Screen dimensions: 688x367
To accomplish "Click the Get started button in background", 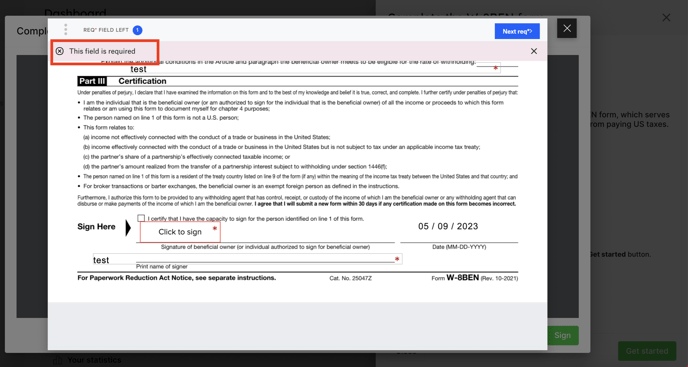I will click(647, 351).
